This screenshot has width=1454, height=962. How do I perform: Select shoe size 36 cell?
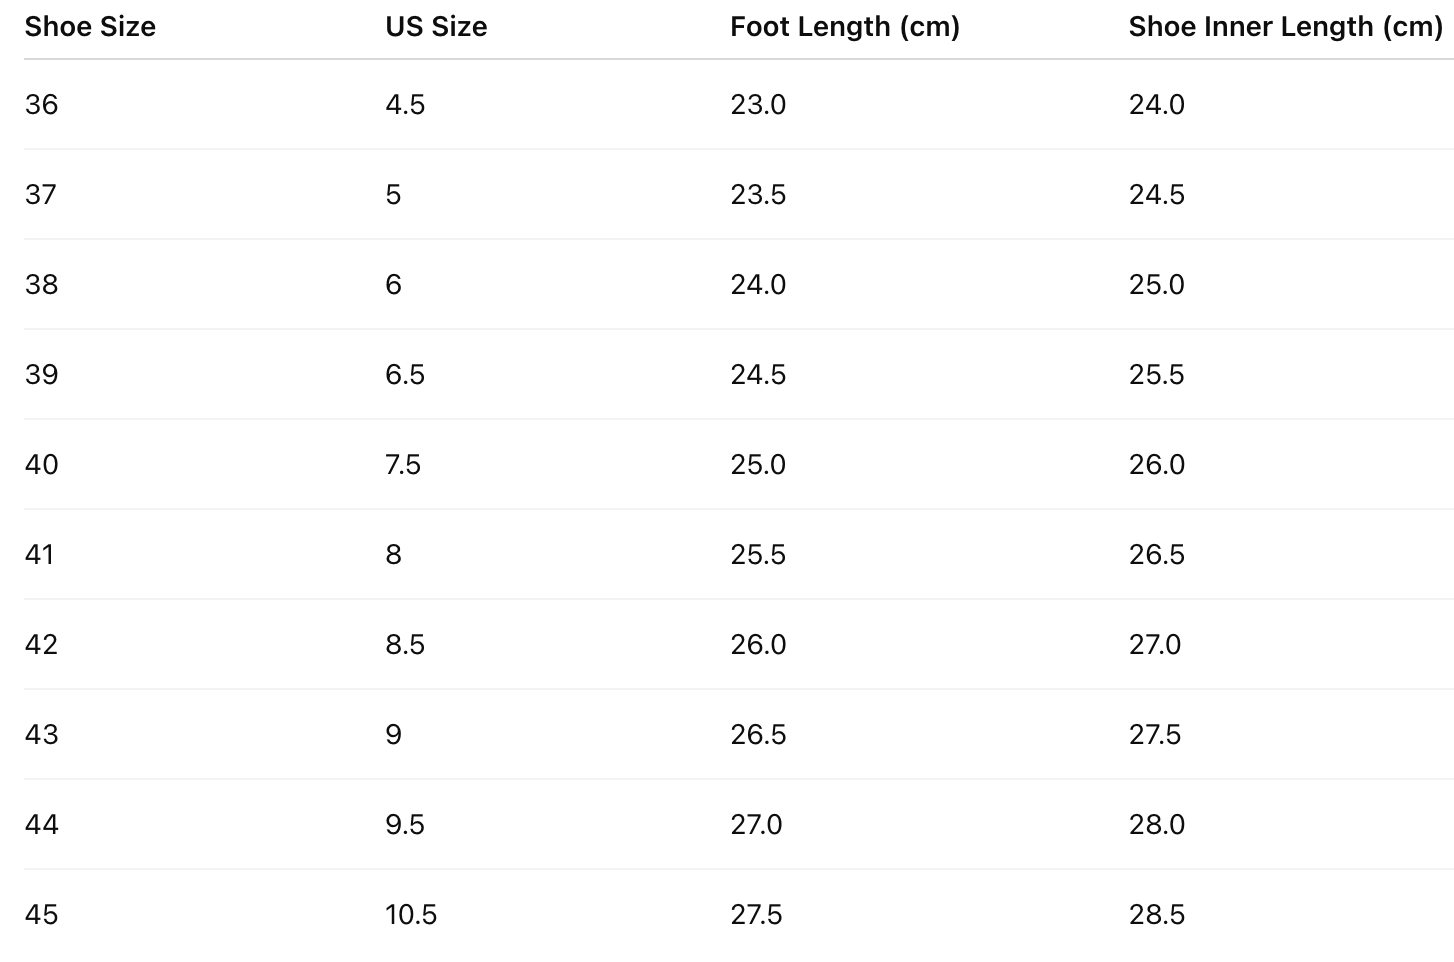pos(42,105)
